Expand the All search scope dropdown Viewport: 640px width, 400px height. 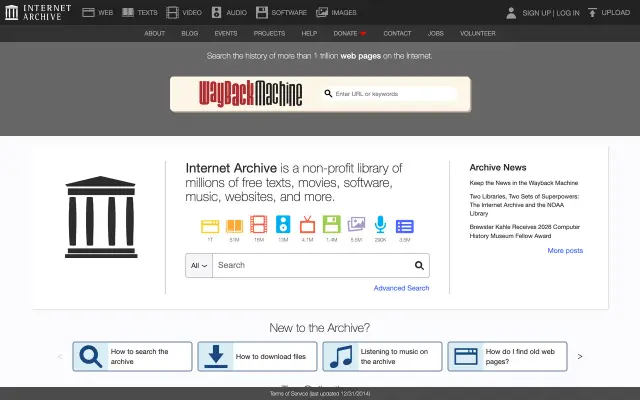[199, 266]
